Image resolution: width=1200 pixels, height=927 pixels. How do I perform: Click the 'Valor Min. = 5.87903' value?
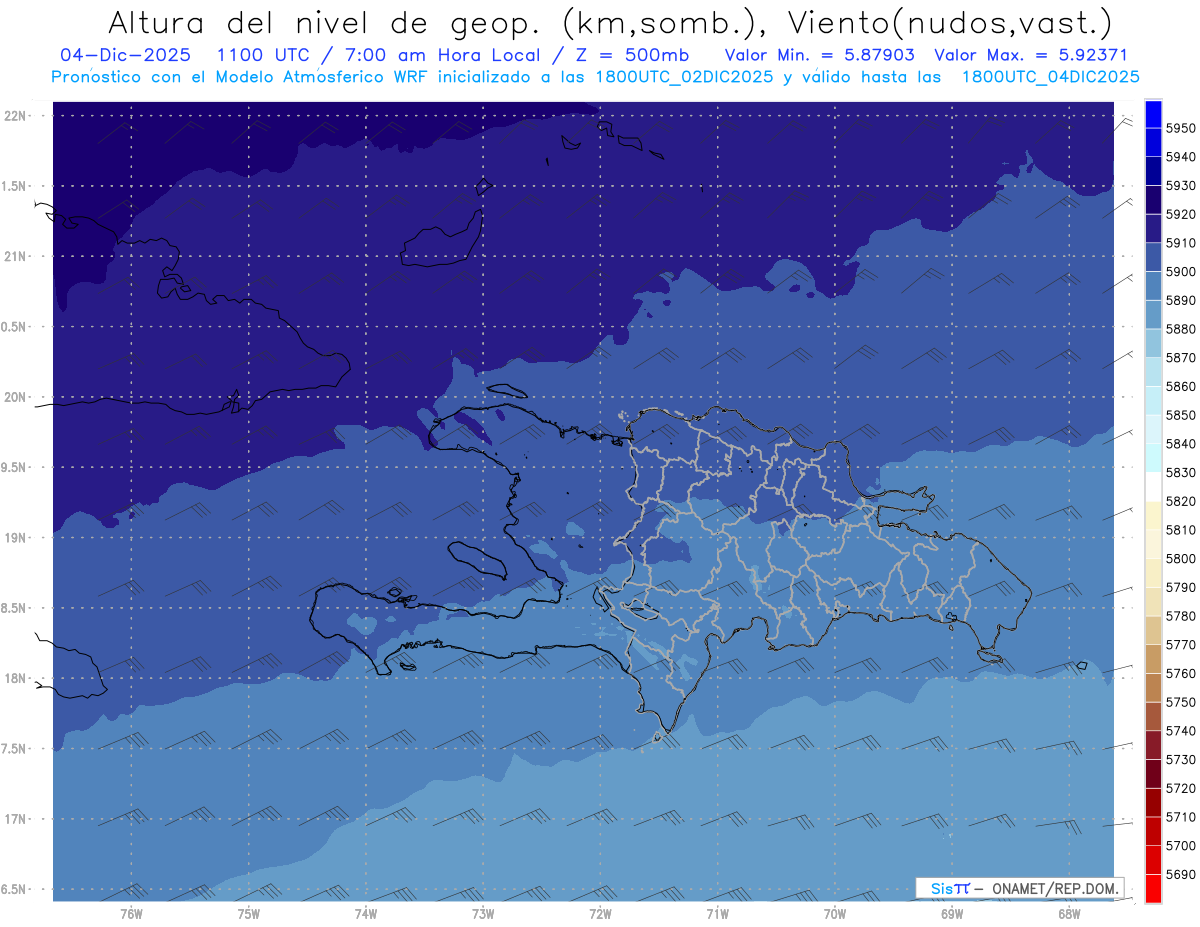click(819, 55)
